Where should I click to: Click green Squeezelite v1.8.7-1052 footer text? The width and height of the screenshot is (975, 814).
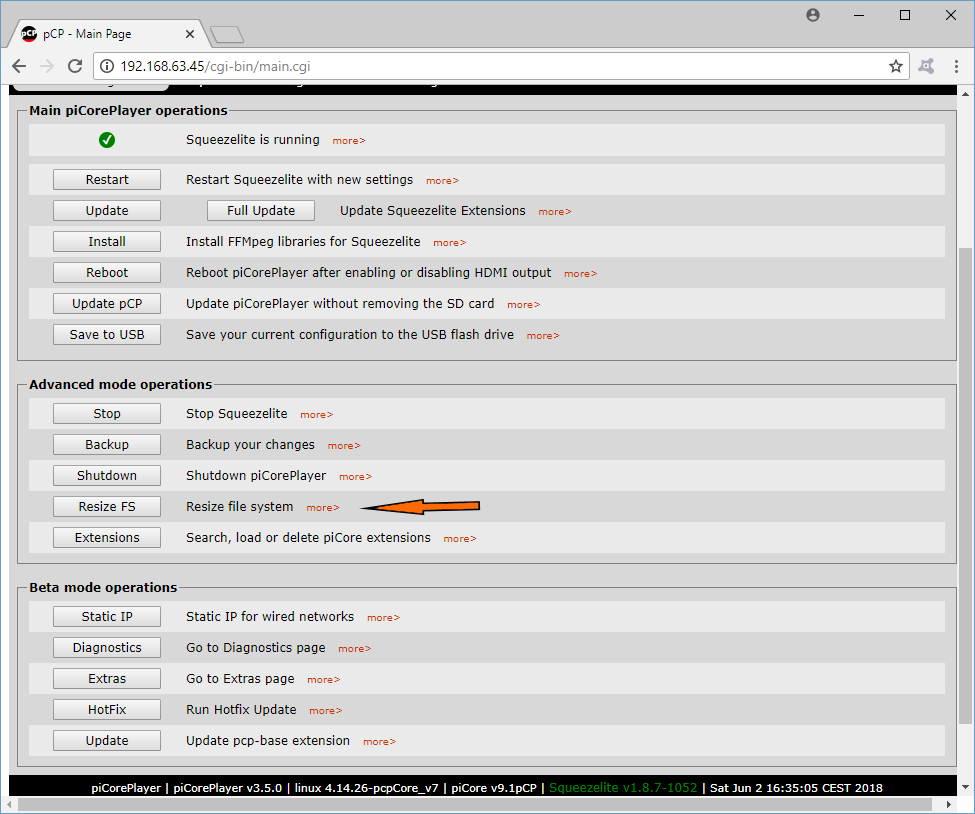623,788
